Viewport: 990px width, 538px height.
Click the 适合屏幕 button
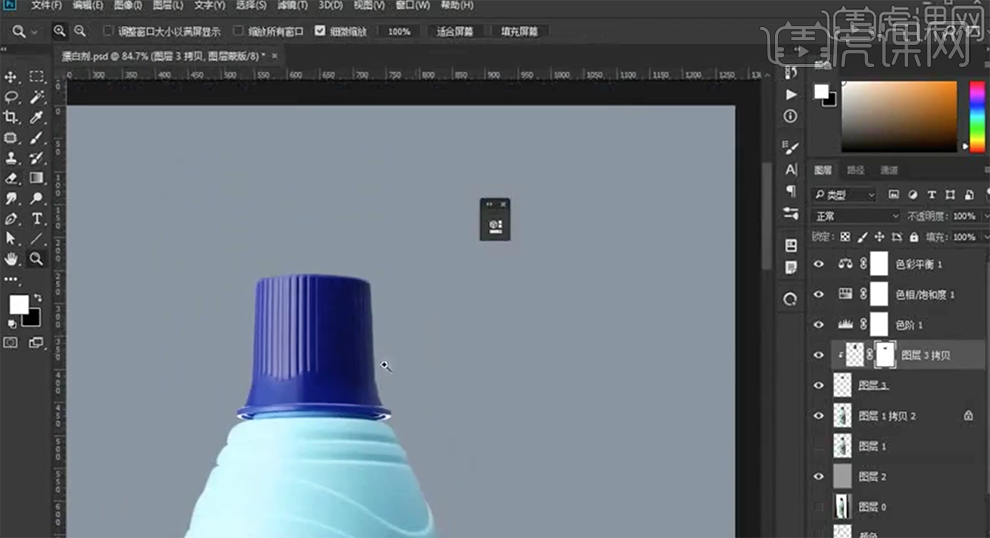coord(455,31)
